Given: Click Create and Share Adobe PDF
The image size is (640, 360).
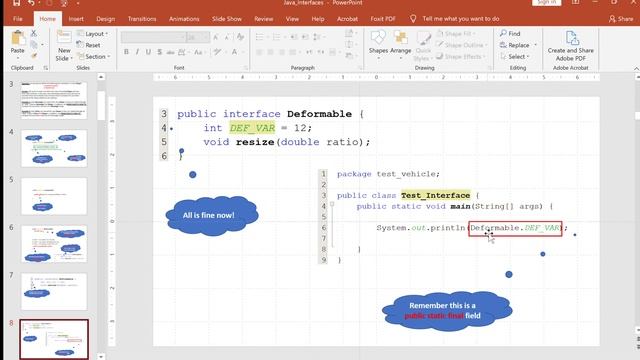Looking at the screenshot, I should coord(571,46).
